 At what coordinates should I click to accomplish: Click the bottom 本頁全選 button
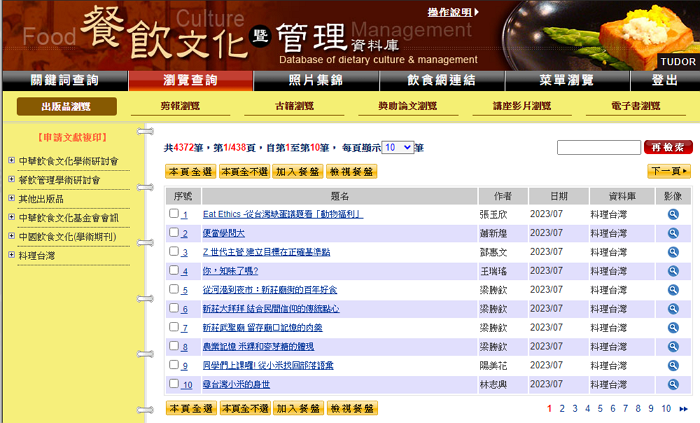tap(191, 408)
